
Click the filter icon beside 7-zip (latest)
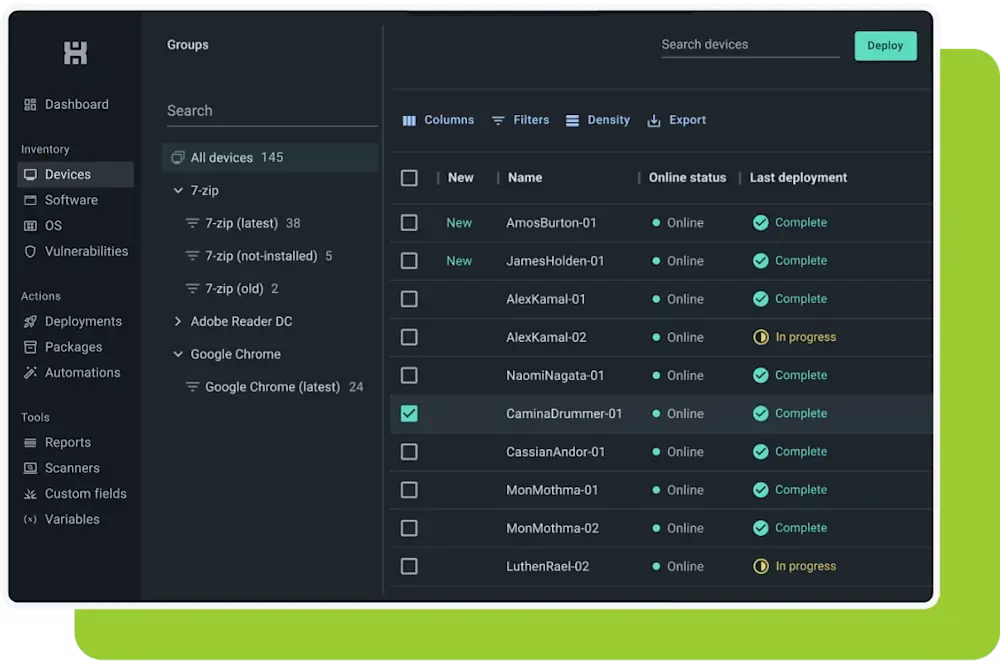point(192,223)
